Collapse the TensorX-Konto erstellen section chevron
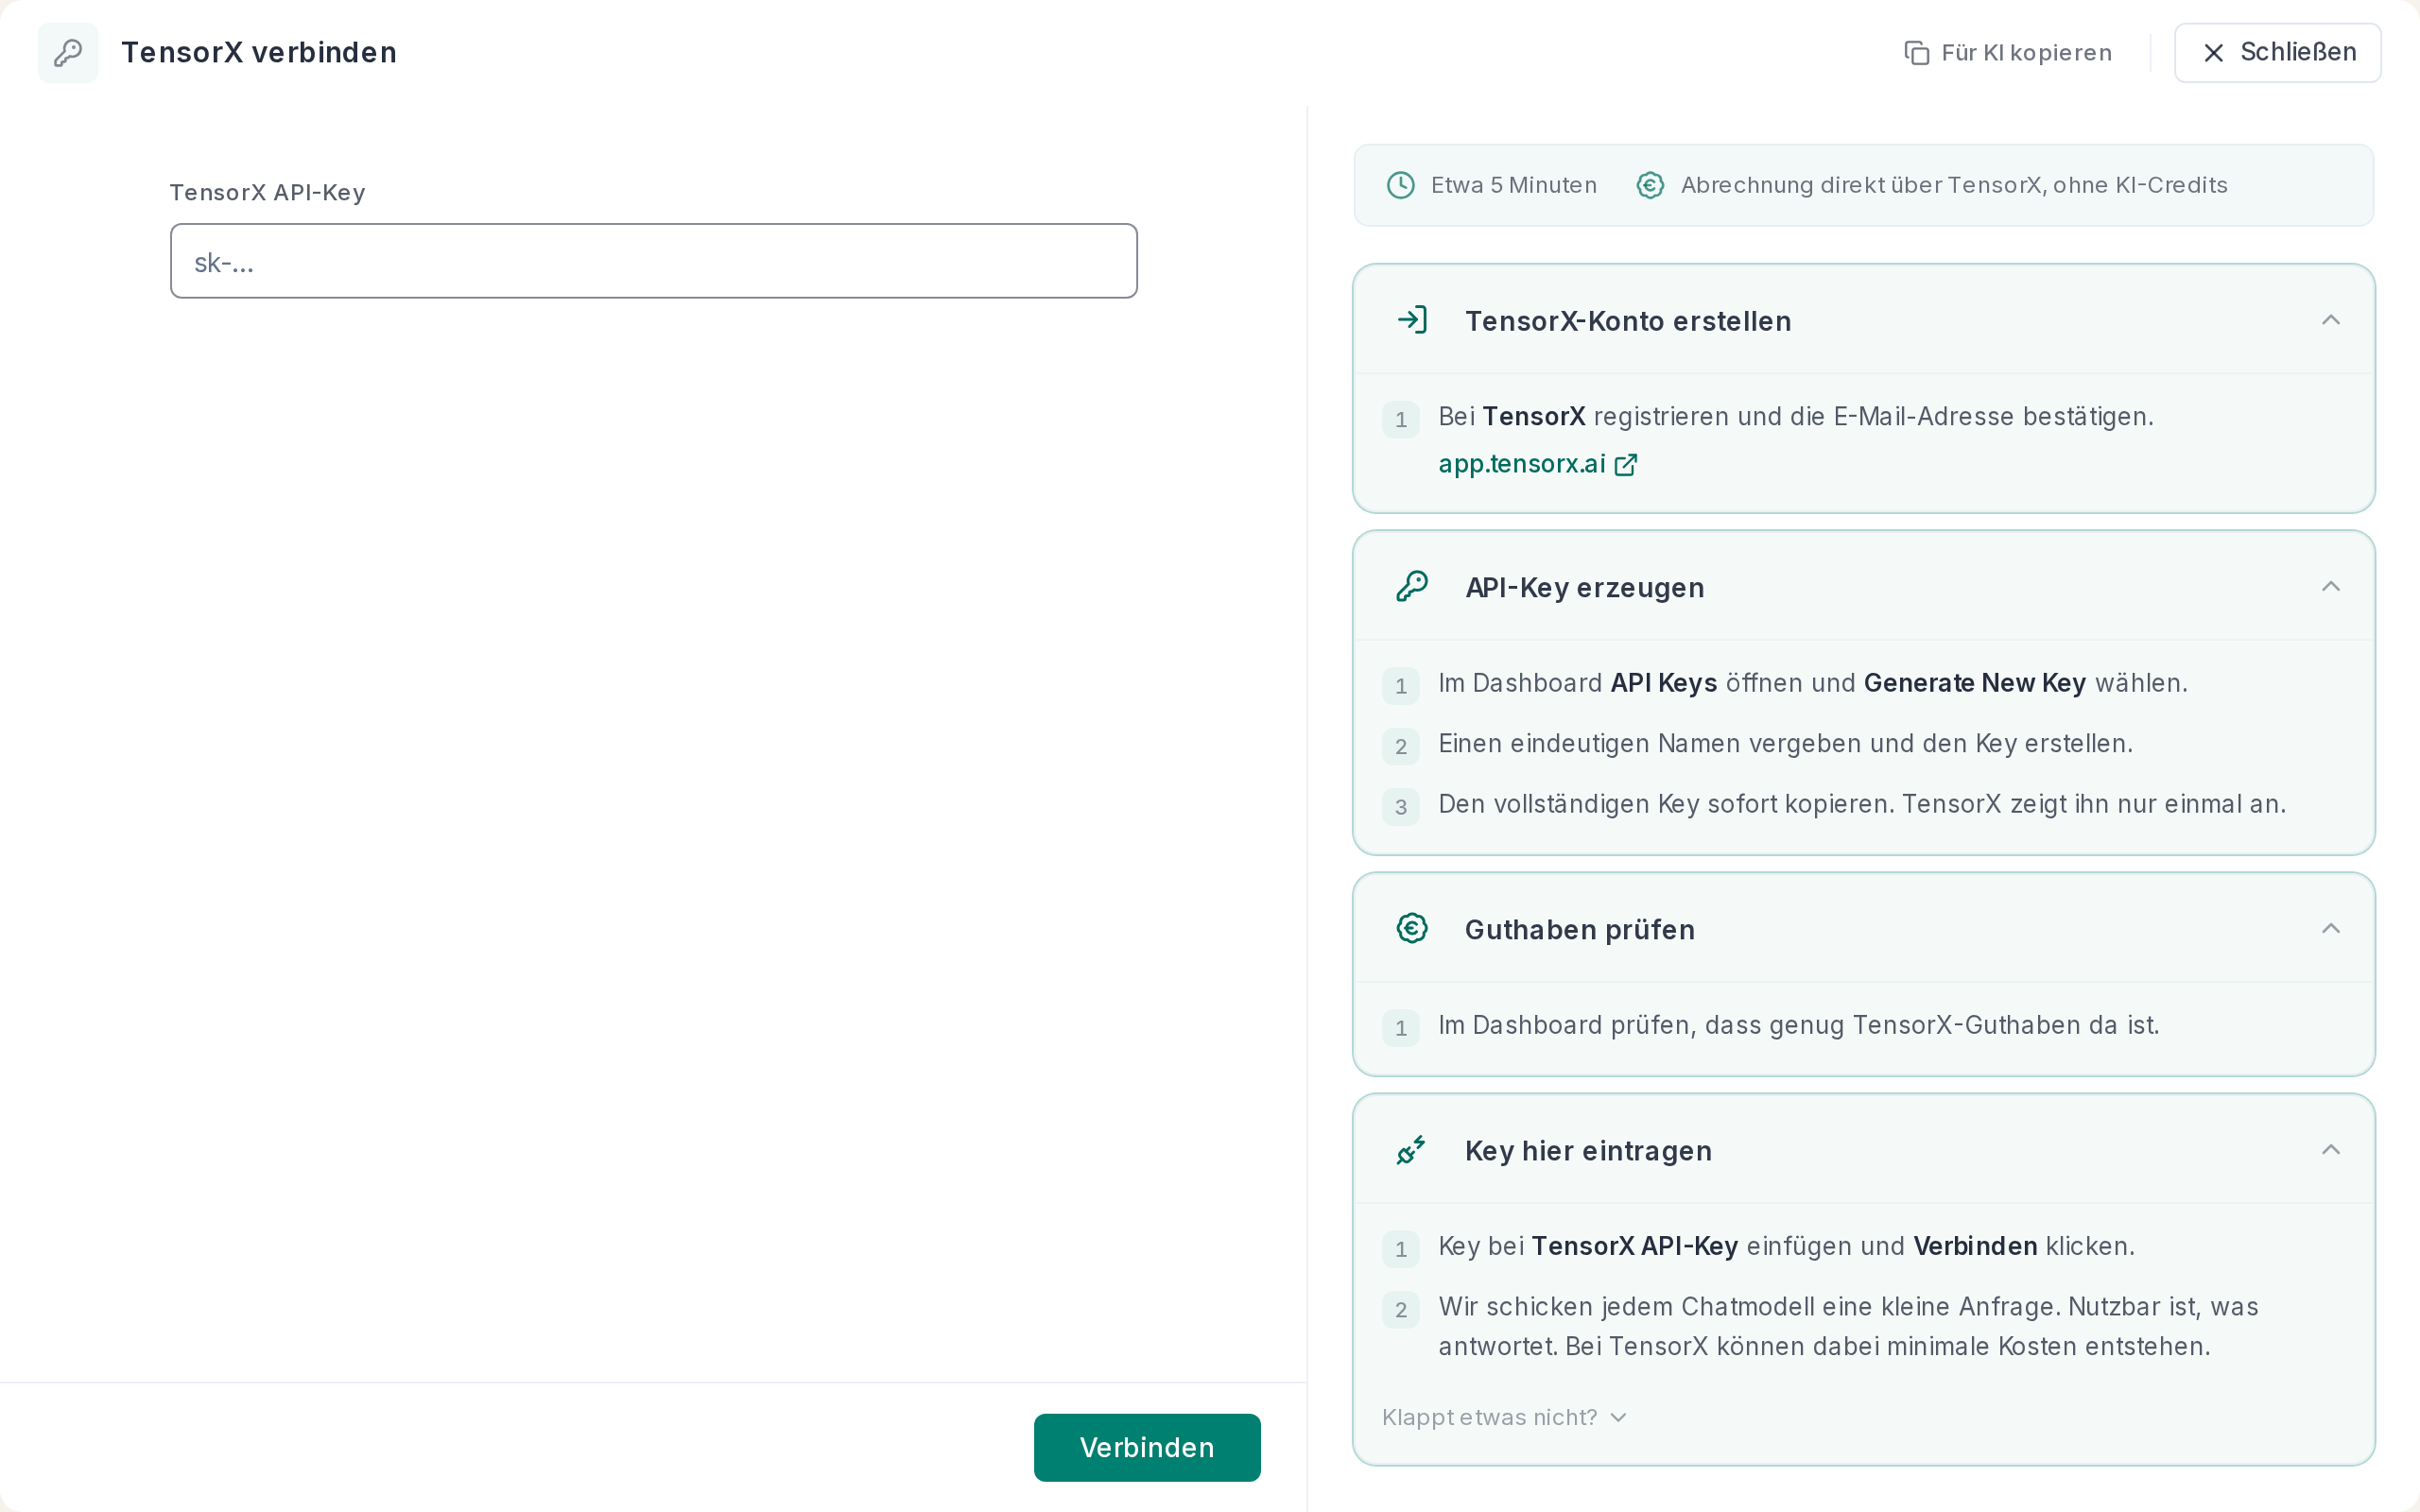This screenshot has height=1512, width=2420. [x=2331, y=320]
